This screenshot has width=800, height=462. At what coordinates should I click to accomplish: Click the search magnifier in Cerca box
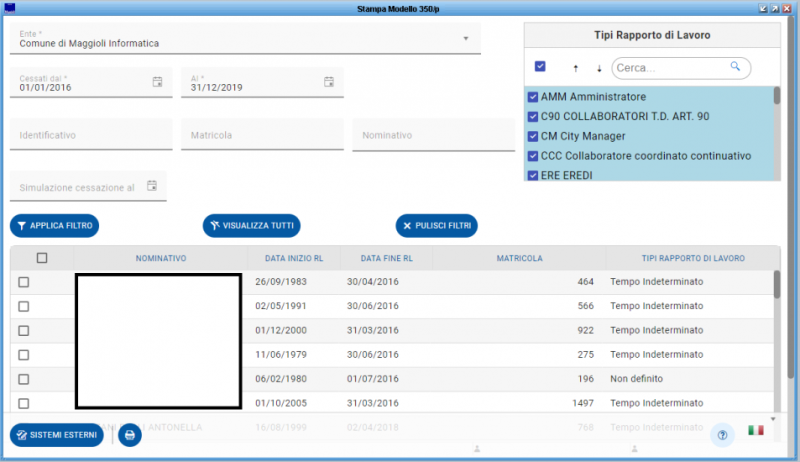(736, 67)
